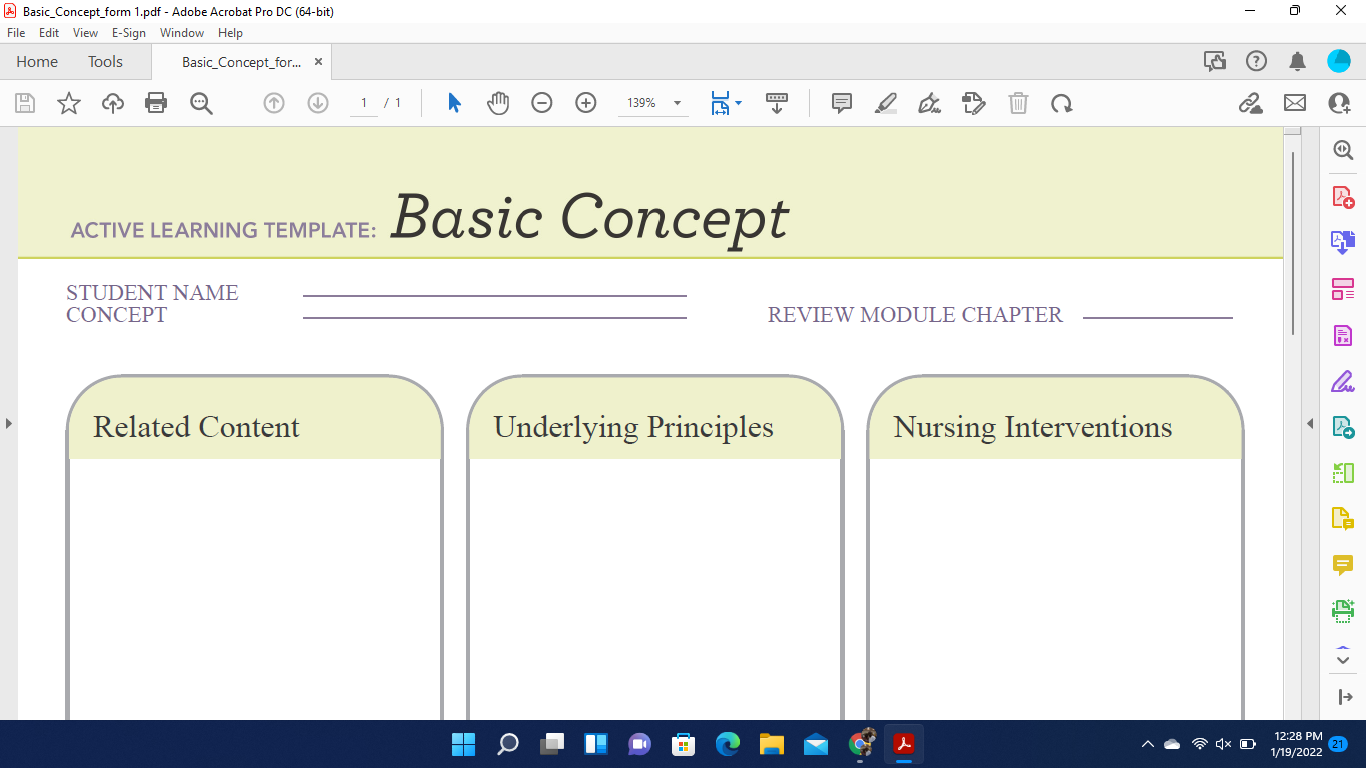Save the PDF to cloud

click(x=111, y=103)
